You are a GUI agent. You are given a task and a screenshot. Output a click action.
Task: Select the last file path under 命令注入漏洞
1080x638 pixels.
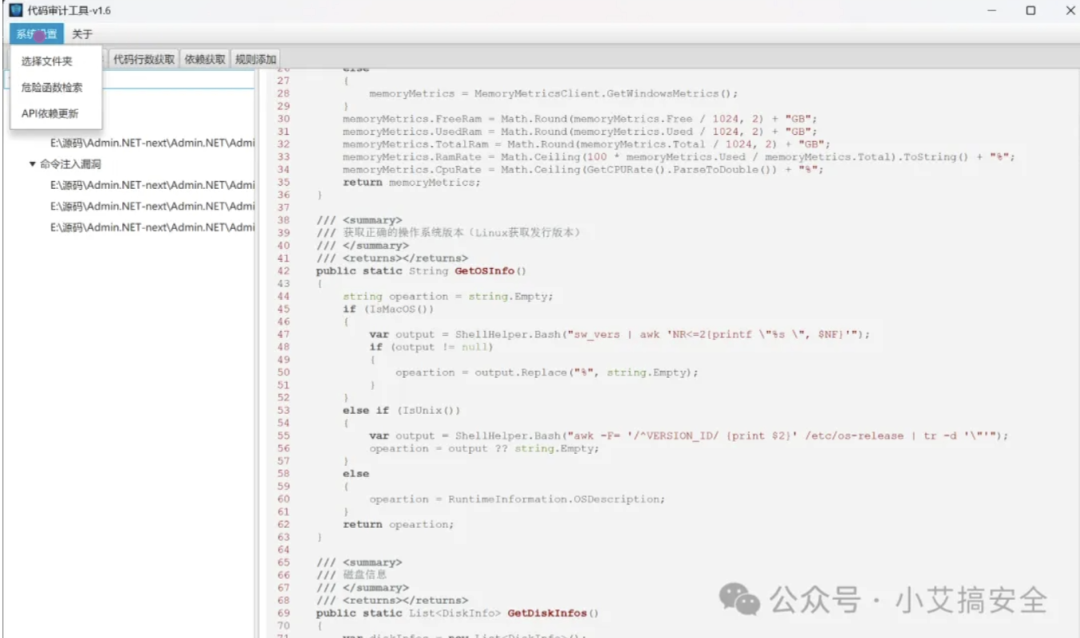click(152, 227)
